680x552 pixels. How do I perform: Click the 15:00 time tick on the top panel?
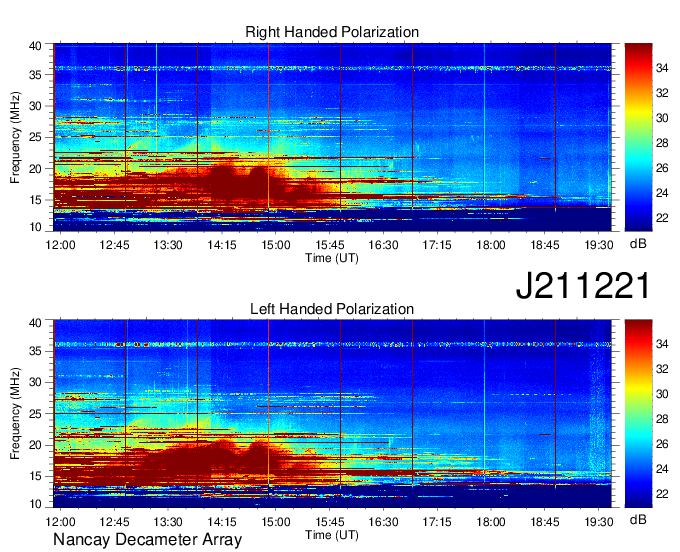click(x=276, y=245)
